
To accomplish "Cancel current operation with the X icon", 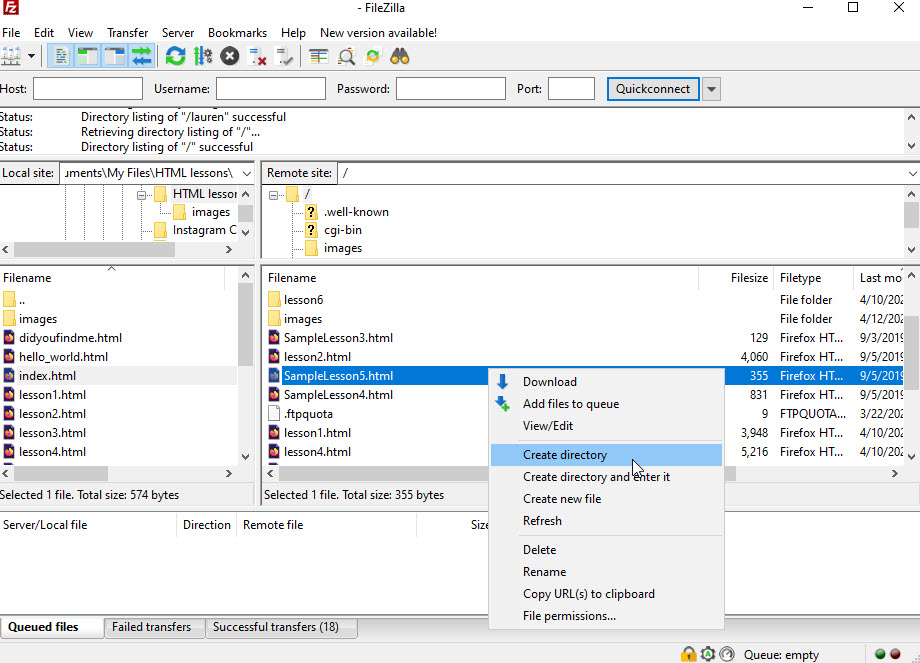I will click(229, 57).
